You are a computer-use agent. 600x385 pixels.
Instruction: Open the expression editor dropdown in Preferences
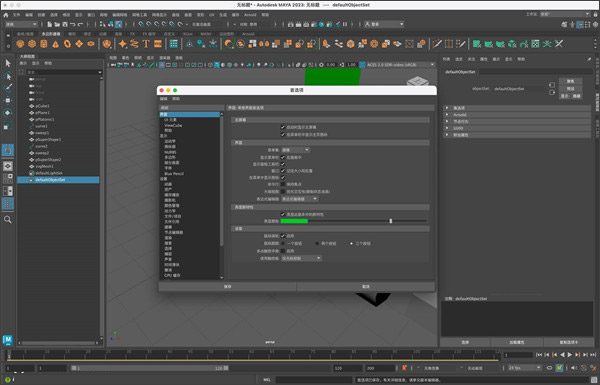pos(300,199)
